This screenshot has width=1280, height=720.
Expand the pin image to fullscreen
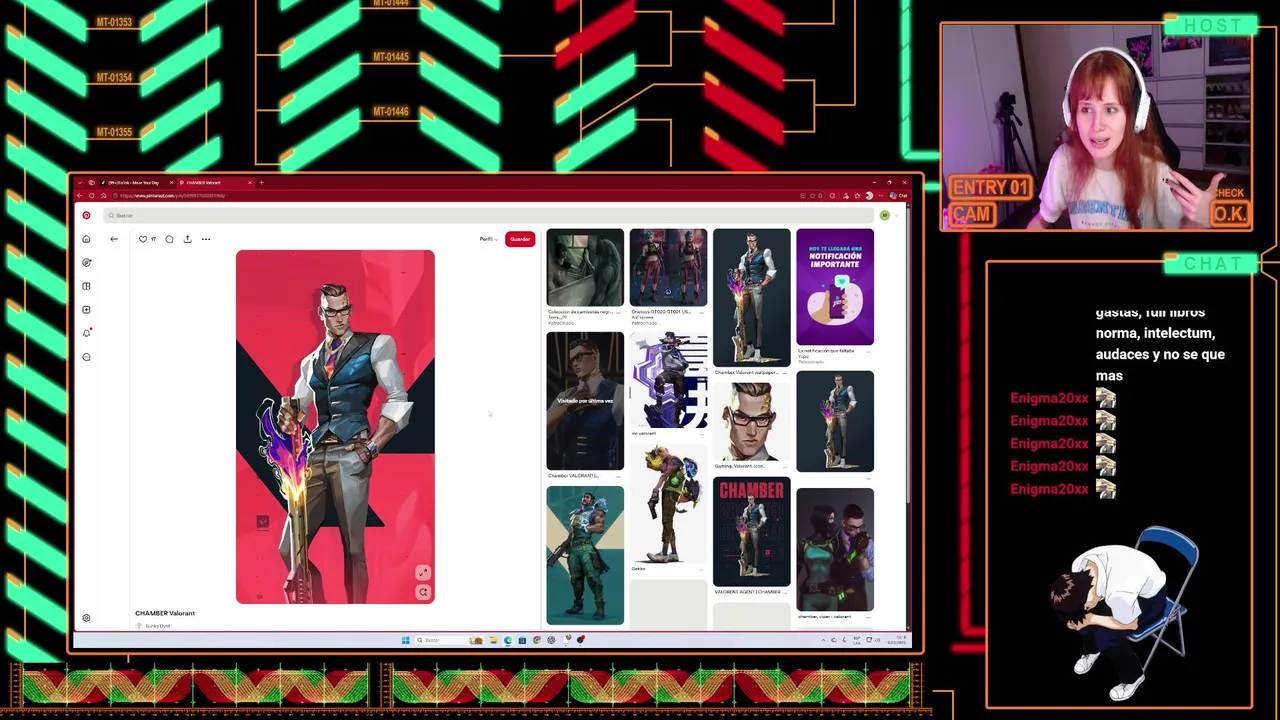click(423, 573)
